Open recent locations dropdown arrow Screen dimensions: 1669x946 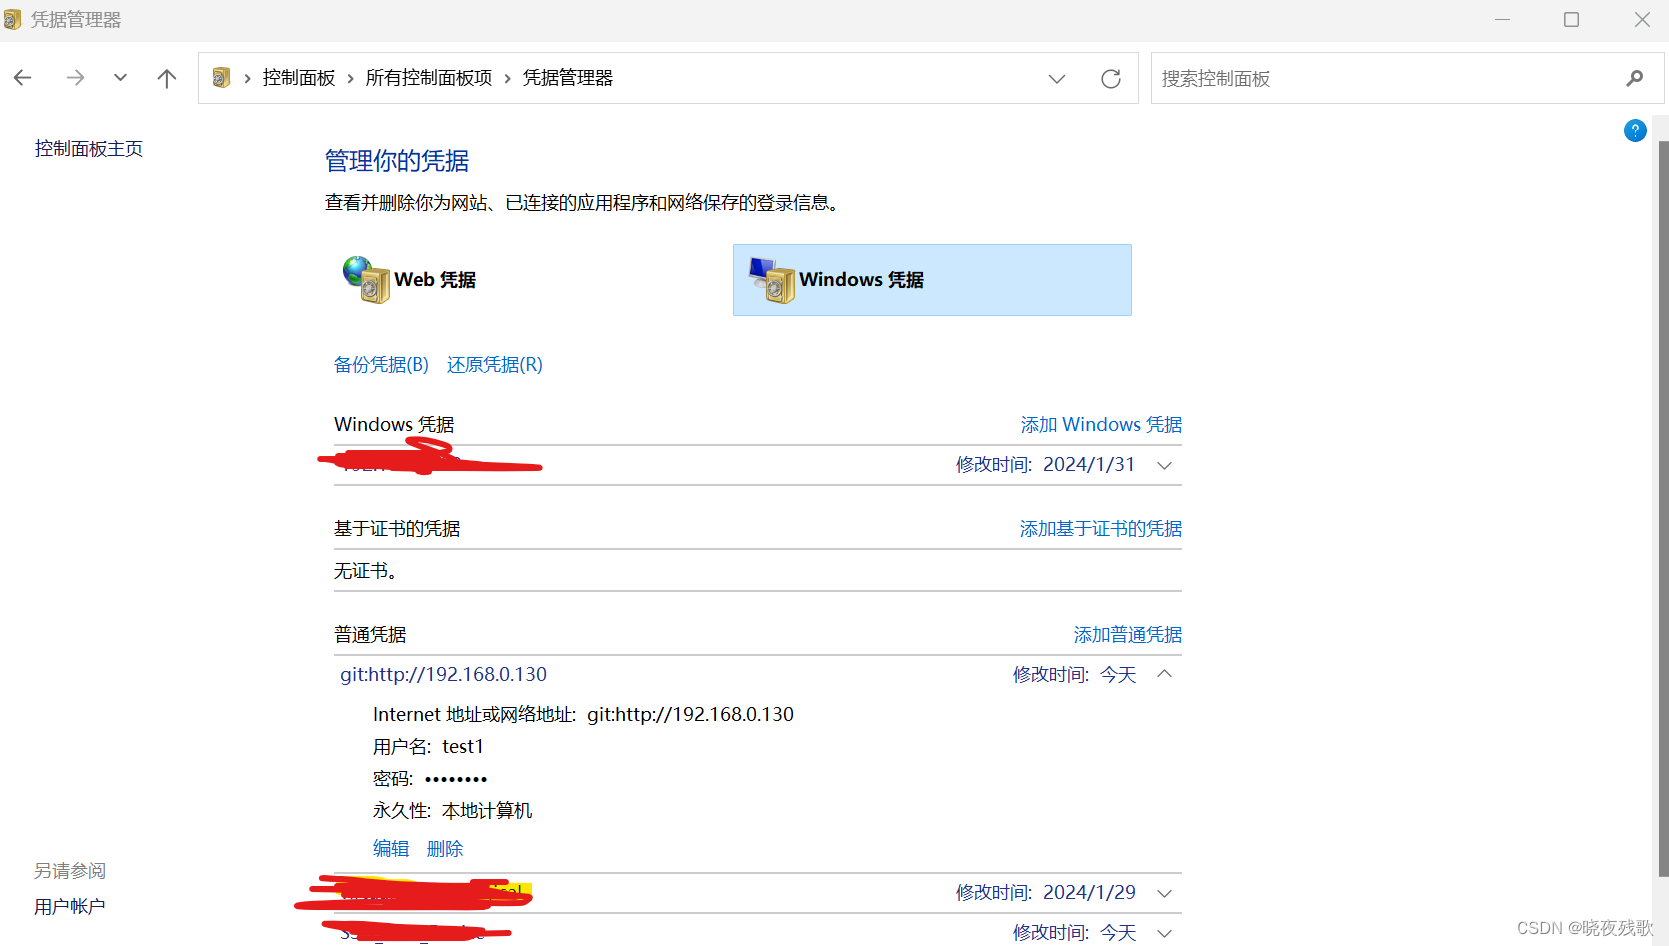click(x=120, y=78)
